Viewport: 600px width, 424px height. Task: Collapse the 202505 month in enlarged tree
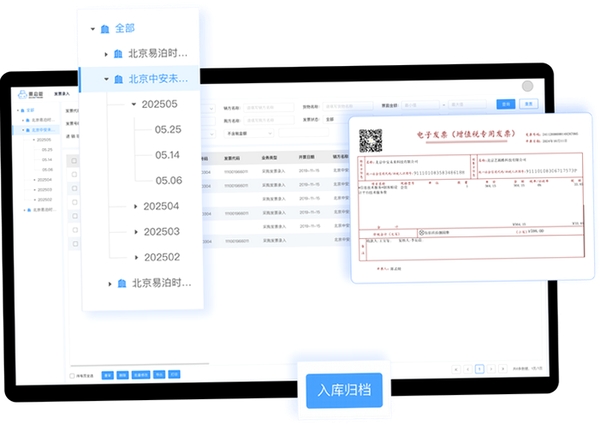[134, 104]
